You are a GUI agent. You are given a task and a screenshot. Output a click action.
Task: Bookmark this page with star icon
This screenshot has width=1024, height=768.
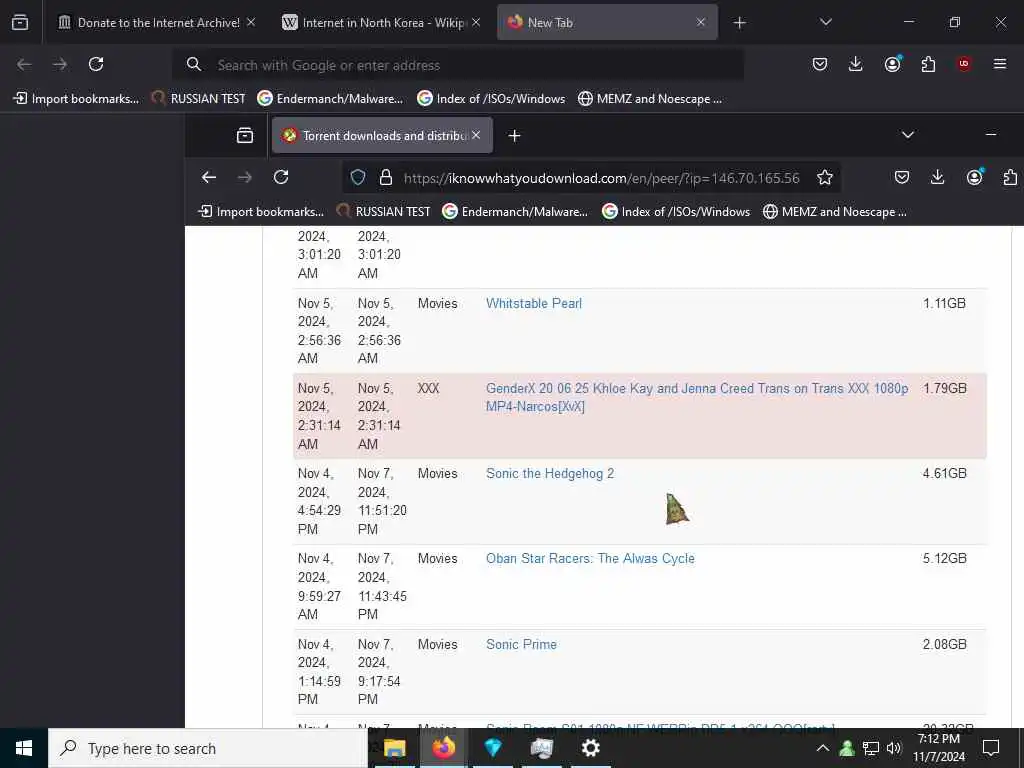[825, 177]
